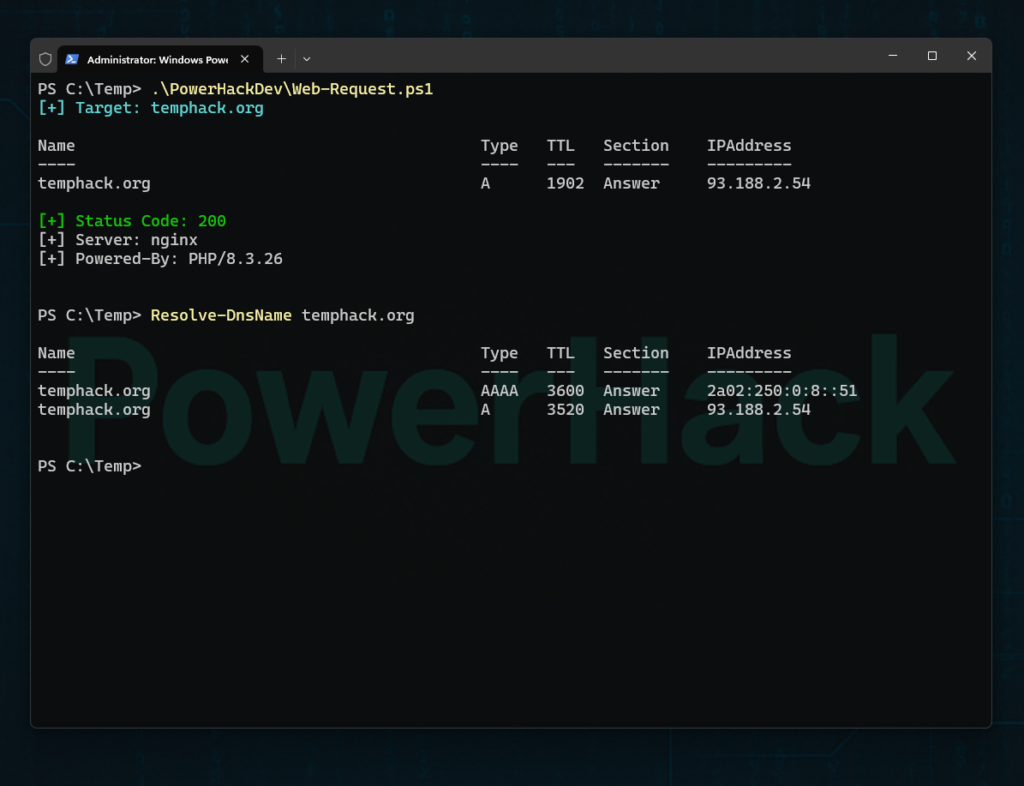This screenshot has height=786, width=1024.
Task: Click the Web-Request.ps1 command text
Action: 292,89
